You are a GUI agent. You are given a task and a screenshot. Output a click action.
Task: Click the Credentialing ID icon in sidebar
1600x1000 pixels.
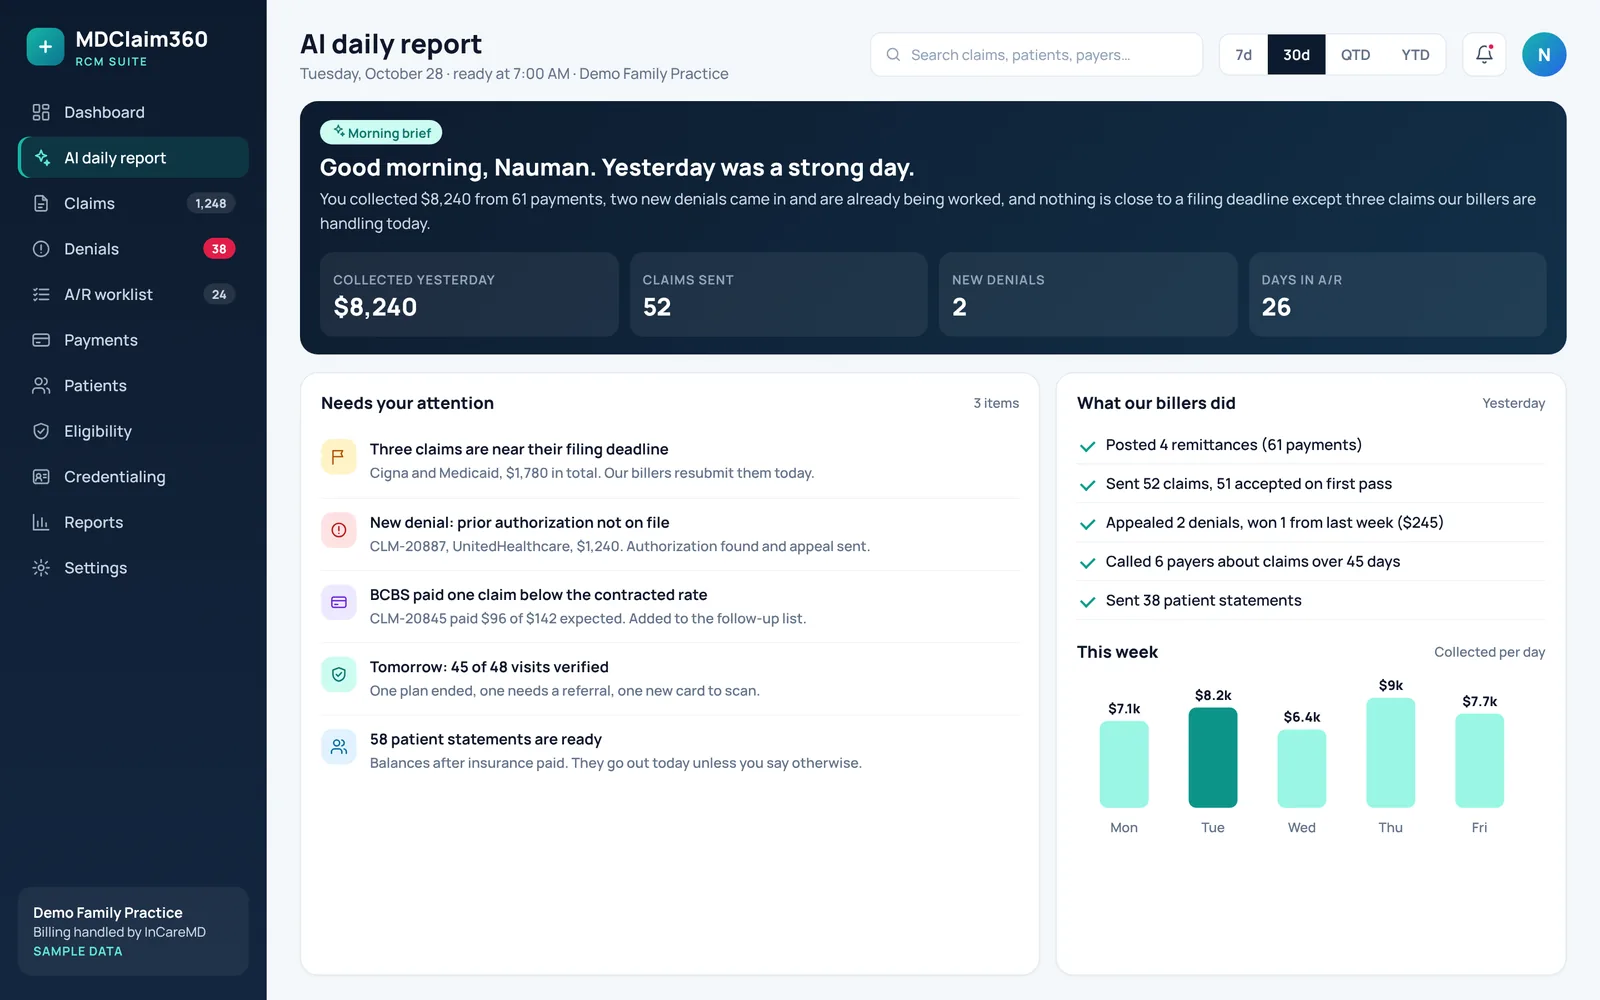click(x=41, y=477)
